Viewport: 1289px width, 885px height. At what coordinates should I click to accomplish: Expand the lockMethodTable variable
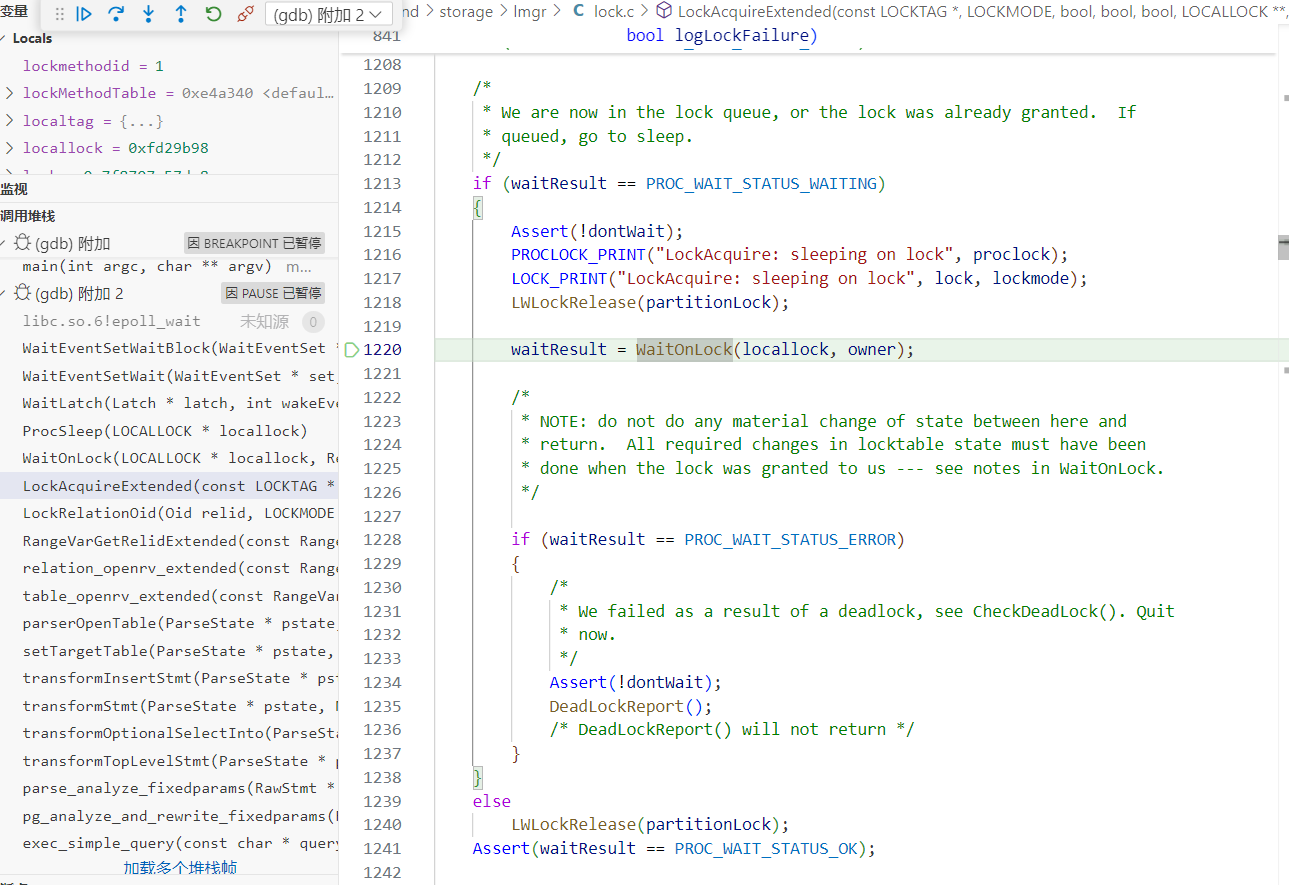point(10,93)
